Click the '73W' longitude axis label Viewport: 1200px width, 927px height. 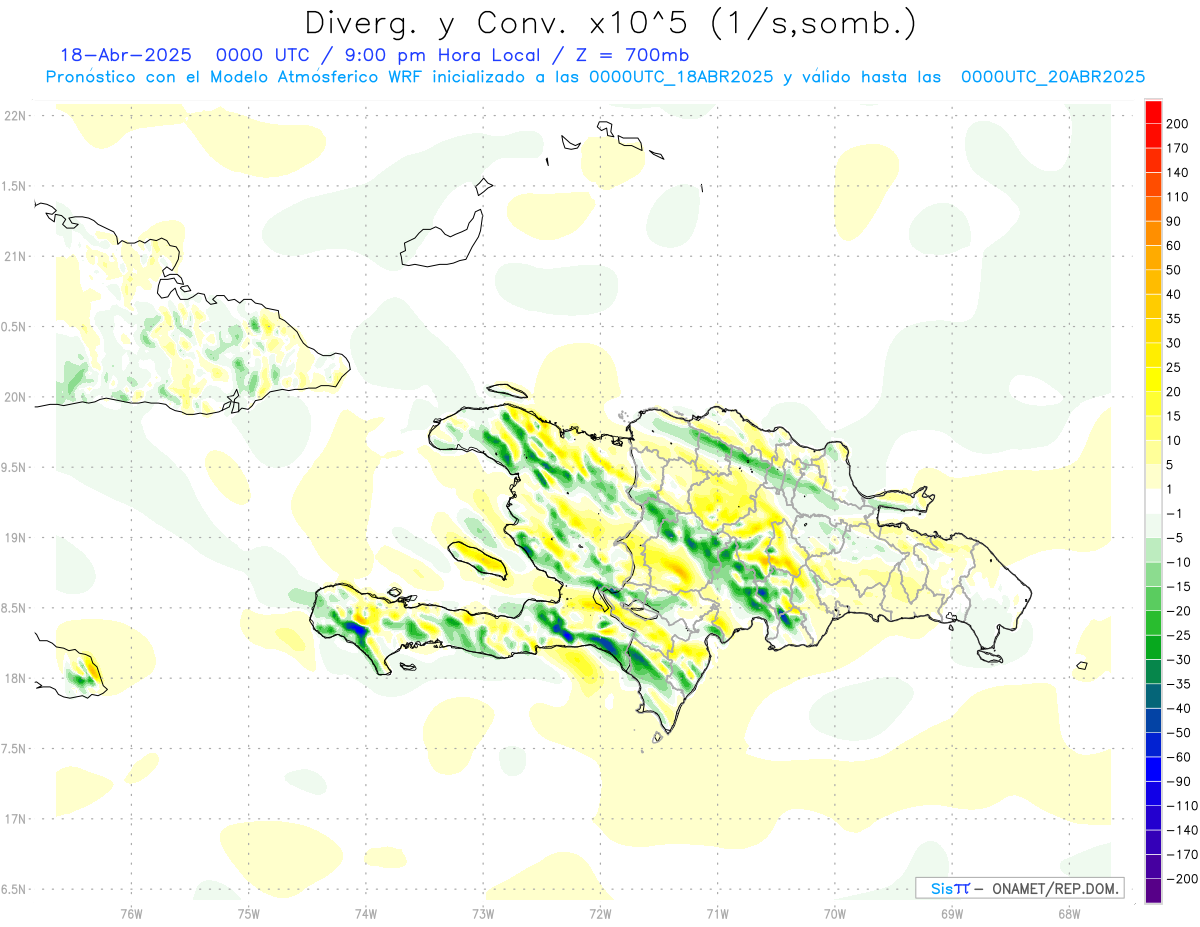click(x=483, y=914)
